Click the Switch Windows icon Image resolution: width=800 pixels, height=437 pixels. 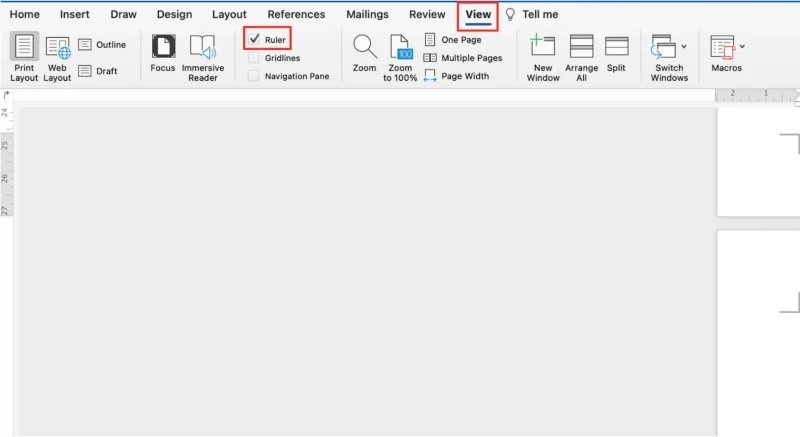click(x=663, y=46)
